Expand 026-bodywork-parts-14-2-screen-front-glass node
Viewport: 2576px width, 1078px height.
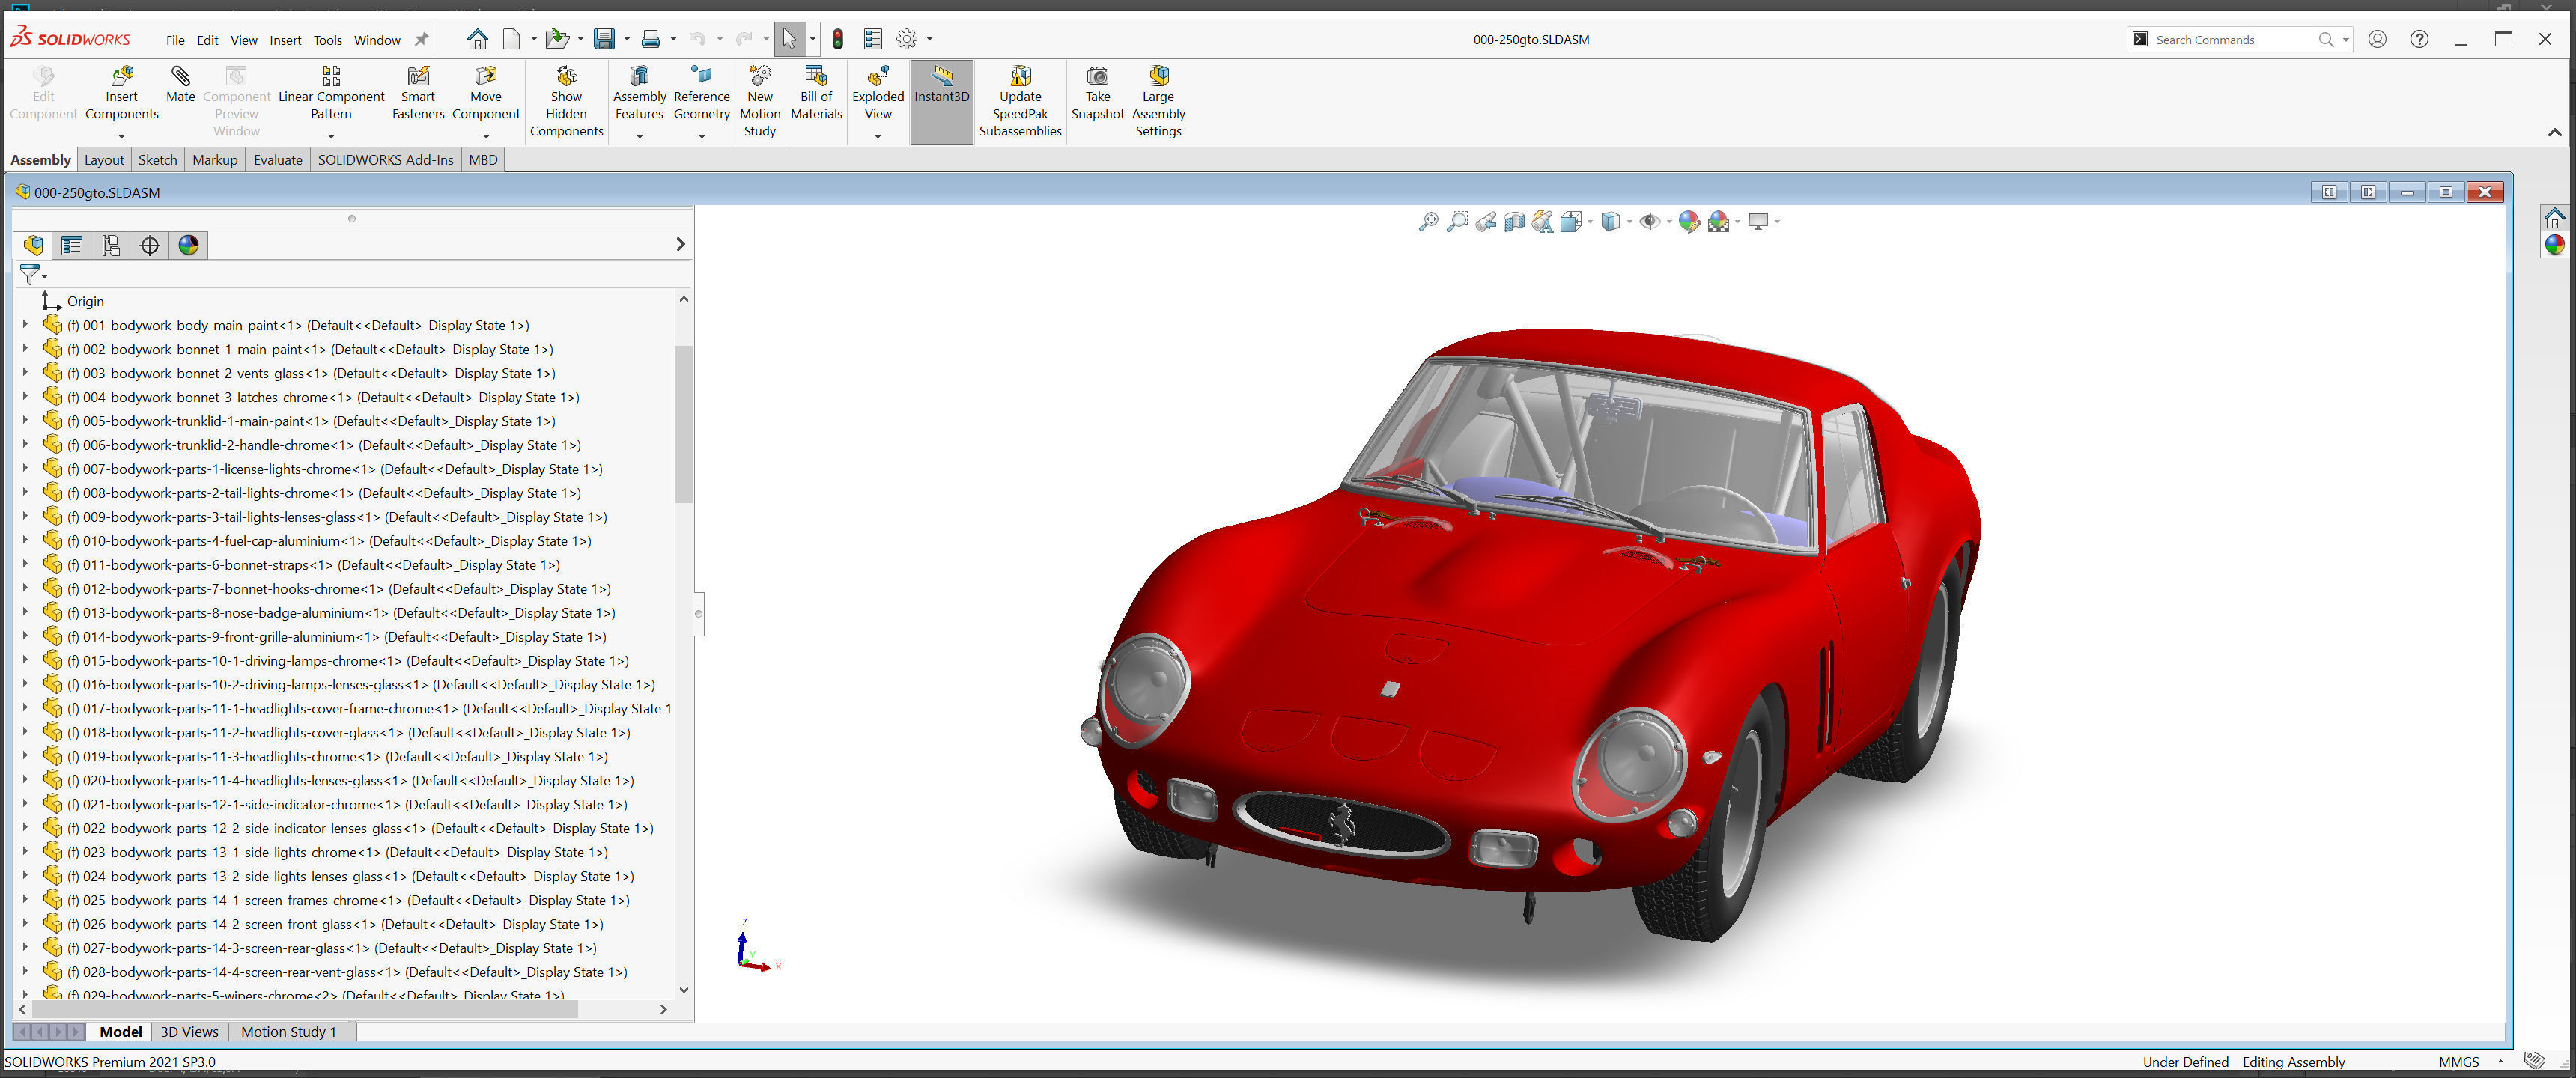25,924
